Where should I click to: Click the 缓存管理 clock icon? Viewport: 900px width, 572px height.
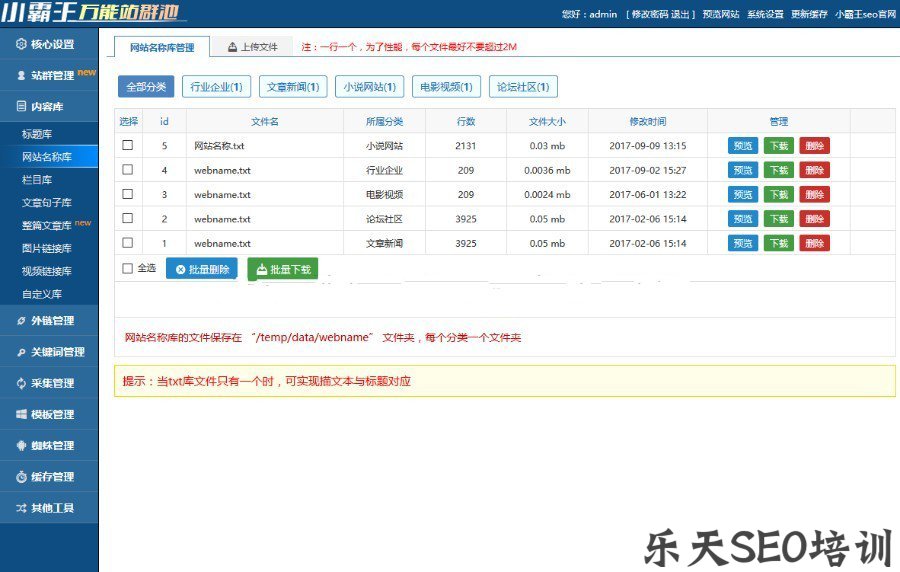coord(21,477)
